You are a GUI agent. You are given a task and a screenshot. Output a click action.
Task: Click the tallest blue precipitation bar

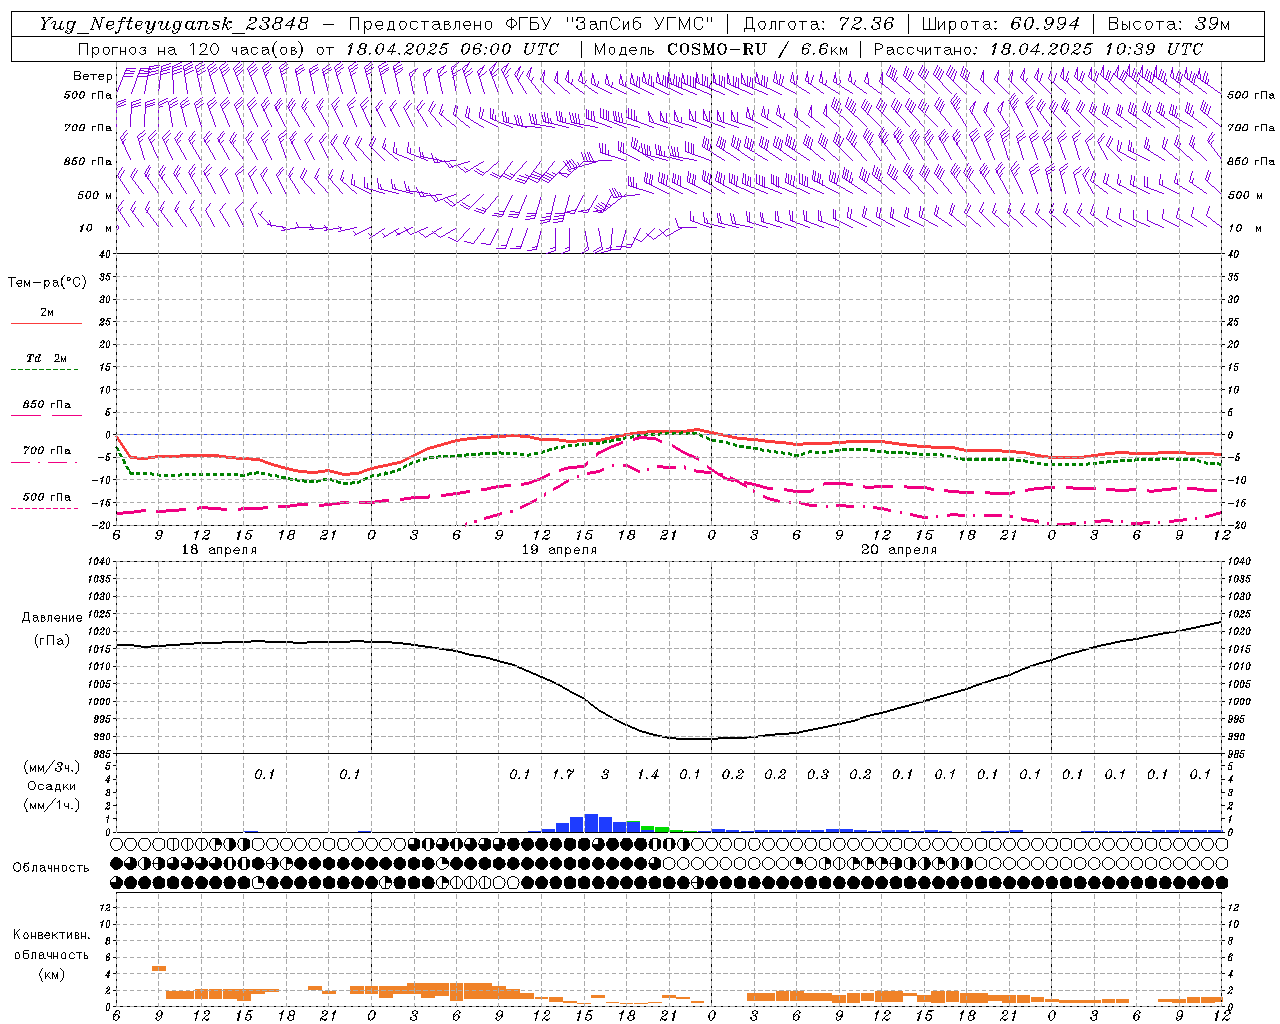(591, 823)
